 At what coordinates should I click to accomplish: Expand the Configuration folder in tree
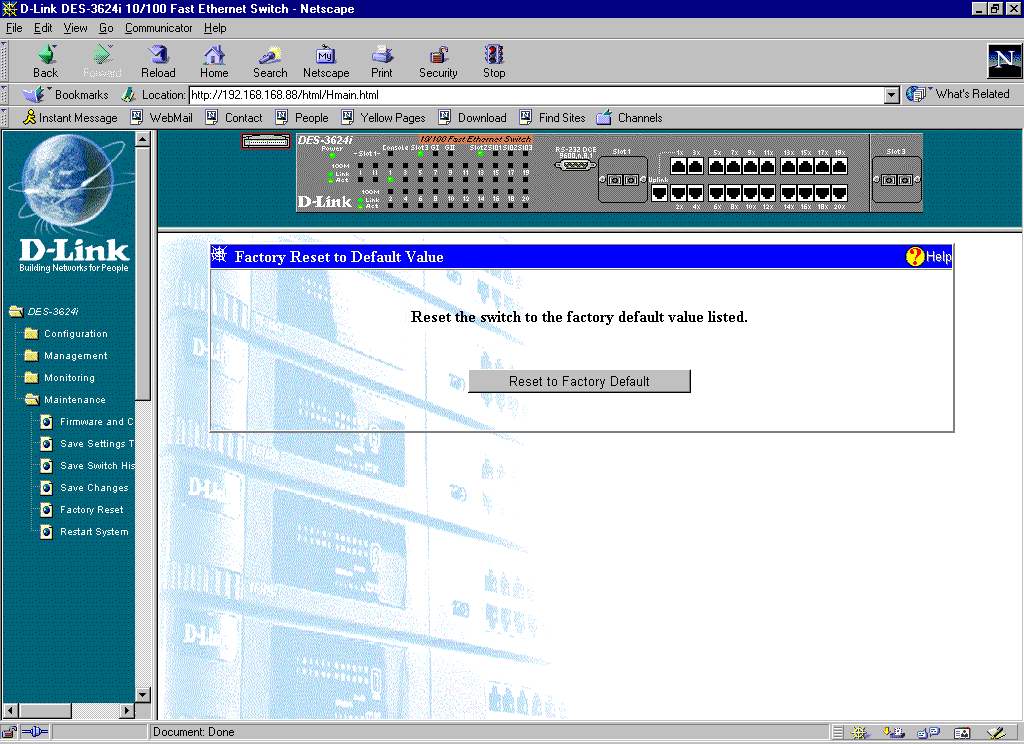click(32, 334)
